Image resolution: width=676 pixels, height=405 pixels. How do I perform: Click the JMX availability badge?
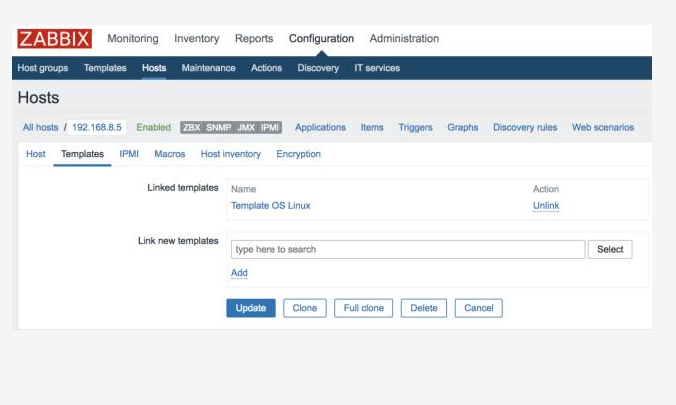tap(246, 127)
